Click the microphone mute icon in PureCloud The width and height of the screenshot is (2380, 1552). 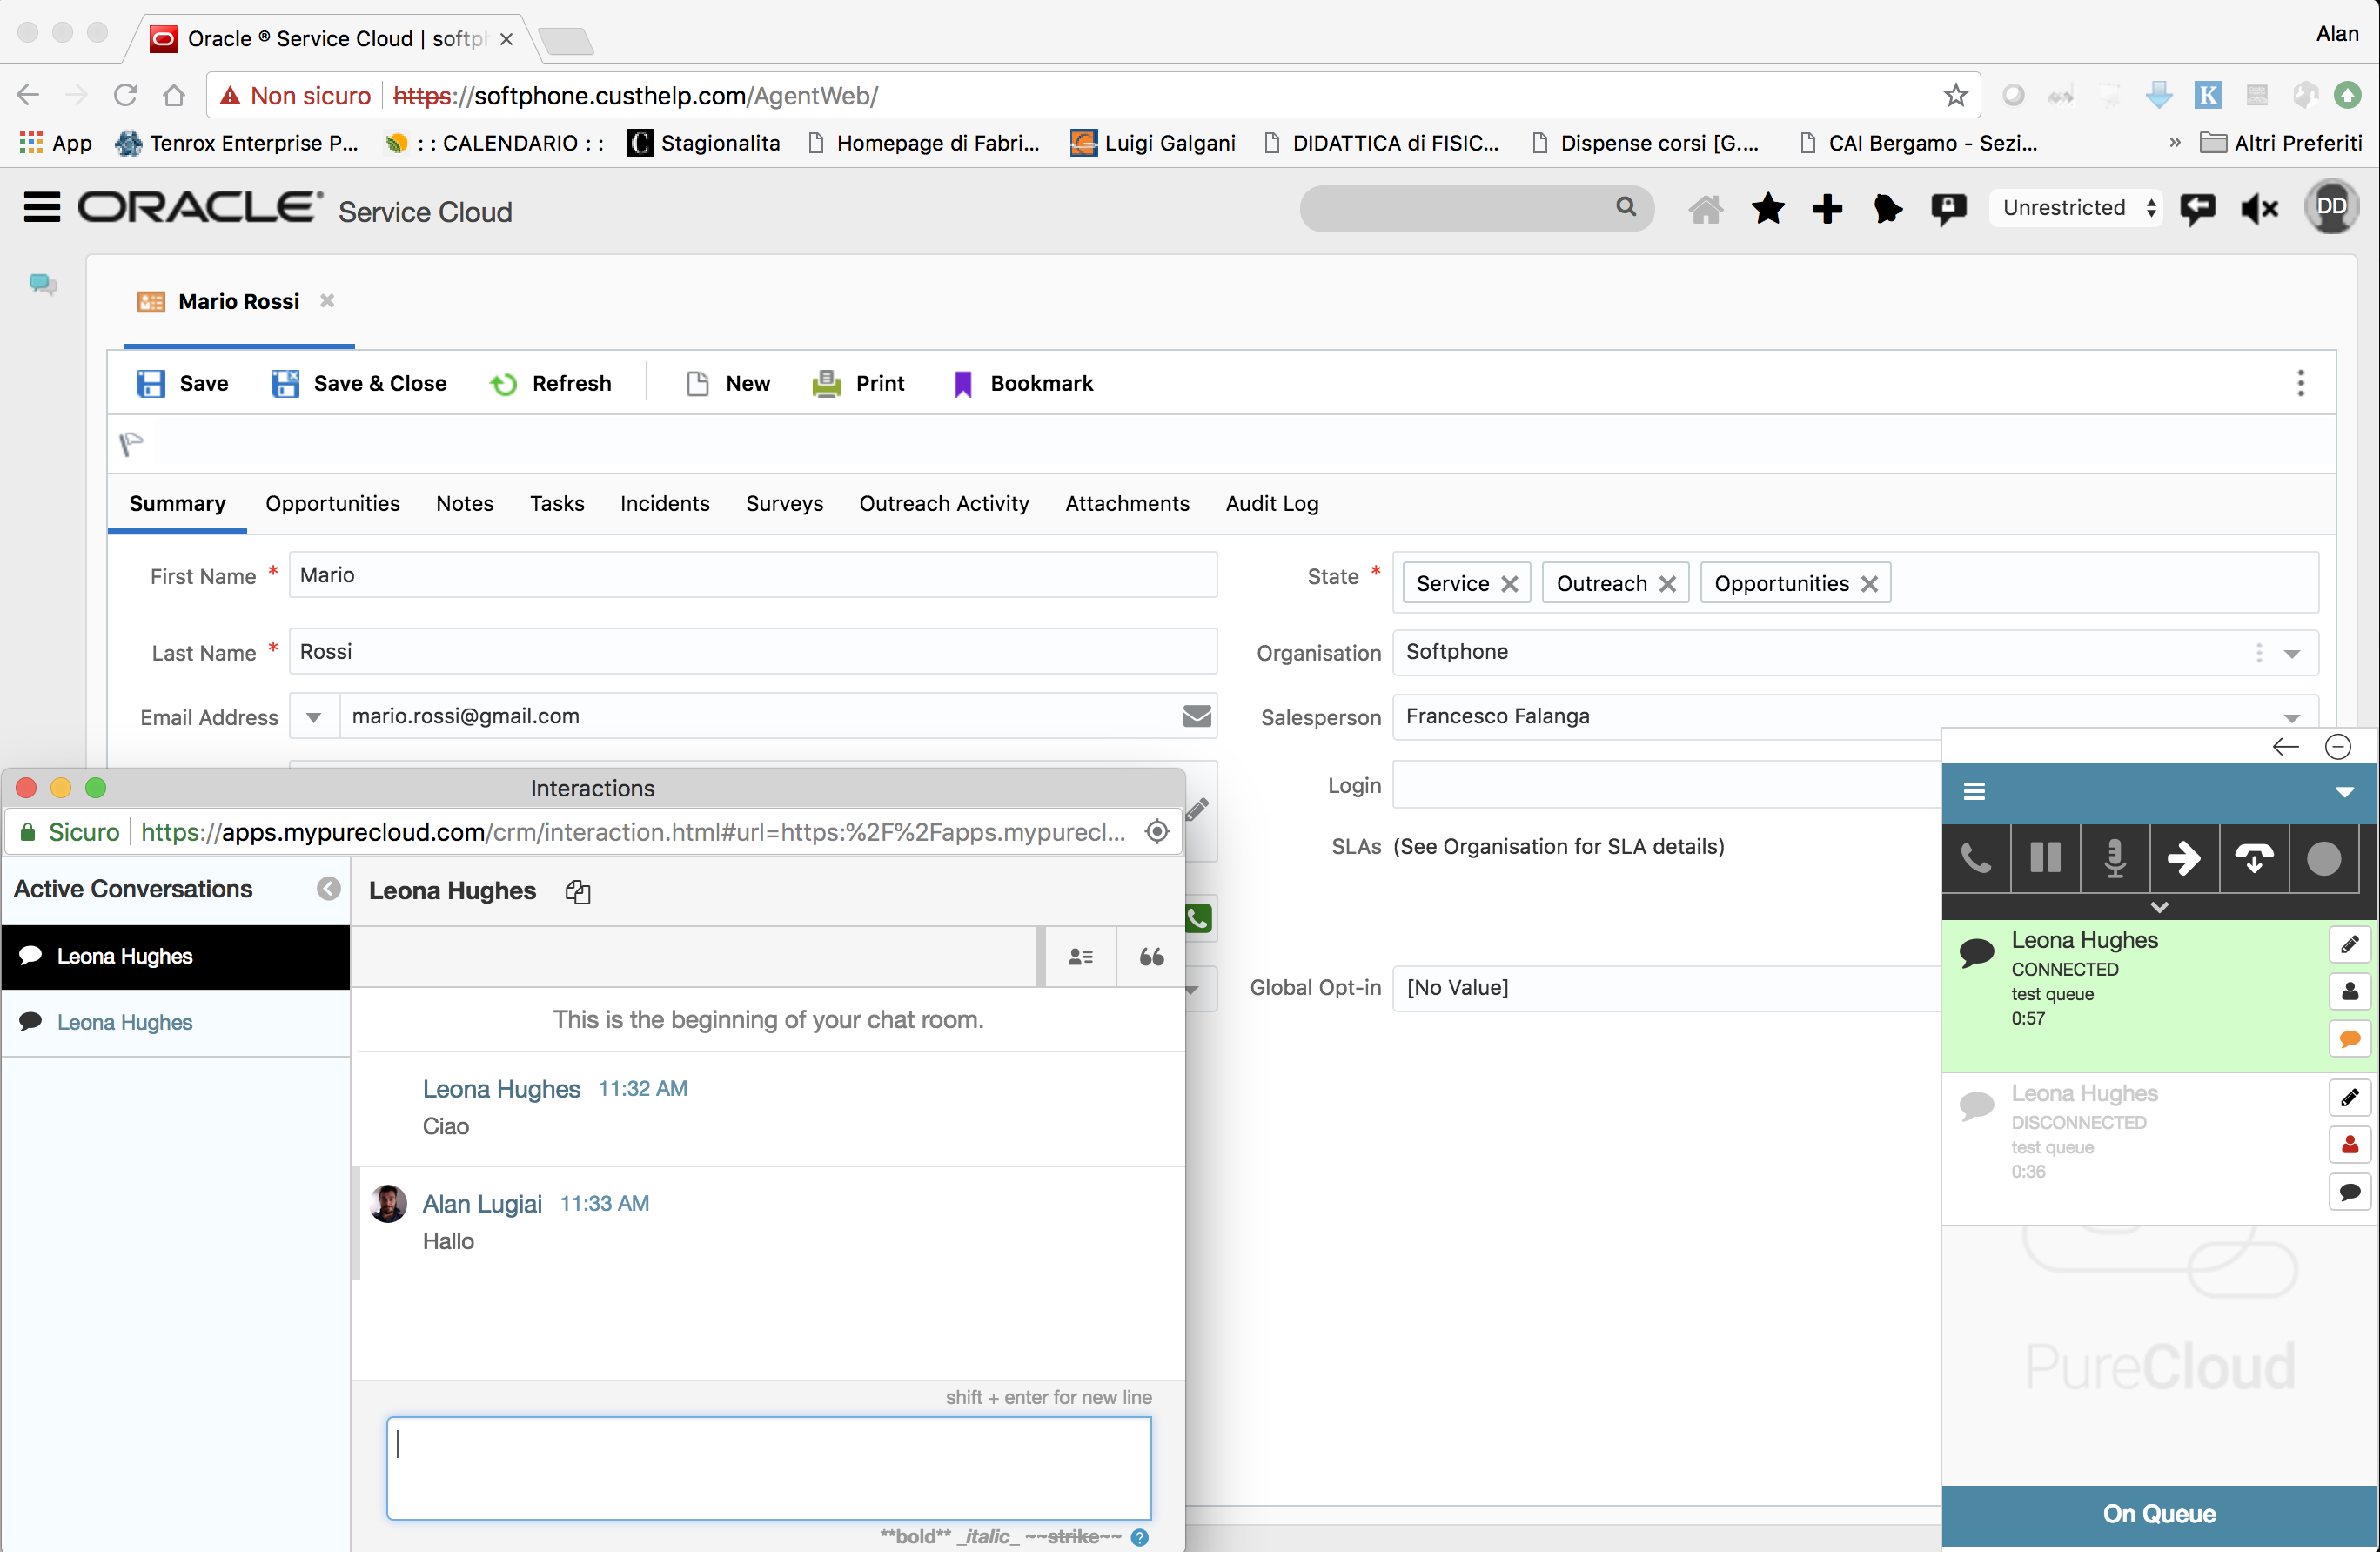[2114, 858]
